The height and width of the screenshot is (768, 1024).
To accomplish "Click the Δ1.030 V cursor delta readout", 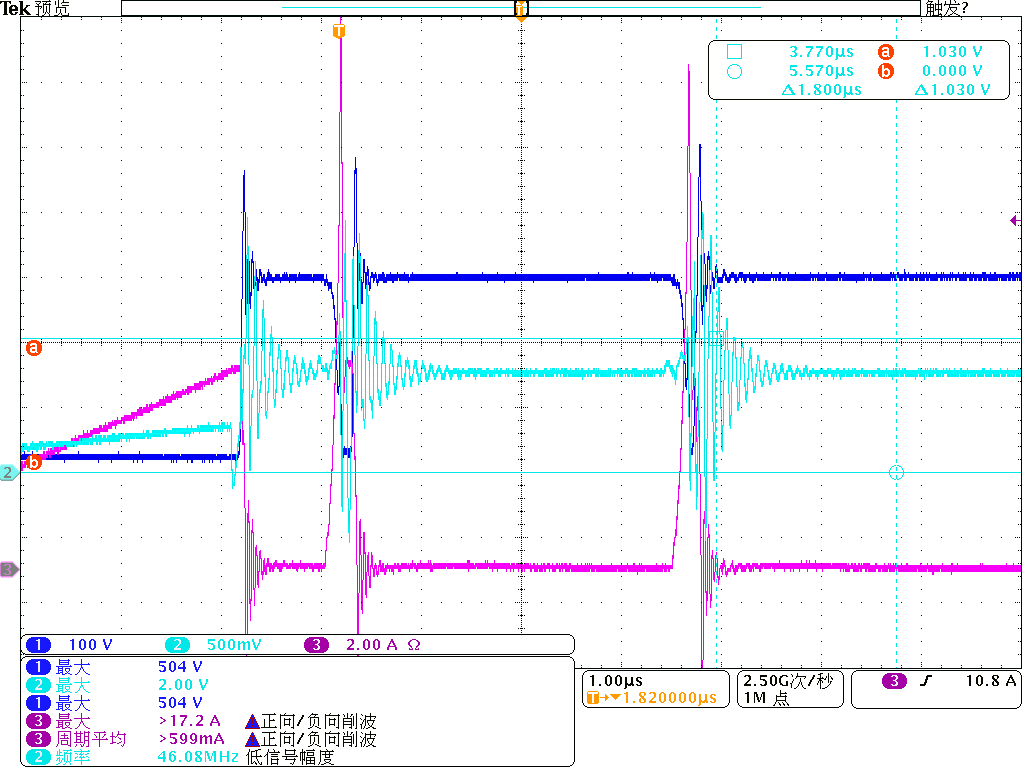I will (x=952, y=90).
